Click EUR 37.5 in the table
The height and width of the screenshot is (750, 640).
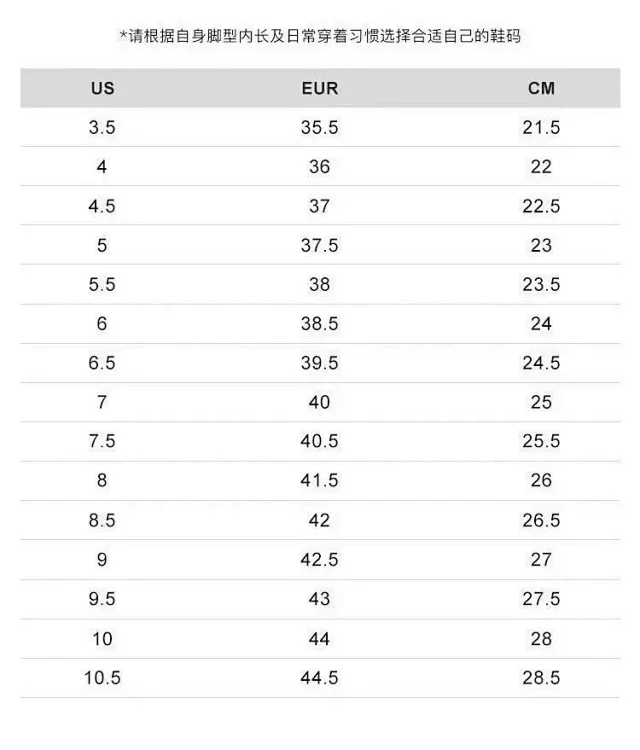tap(319, 245)
